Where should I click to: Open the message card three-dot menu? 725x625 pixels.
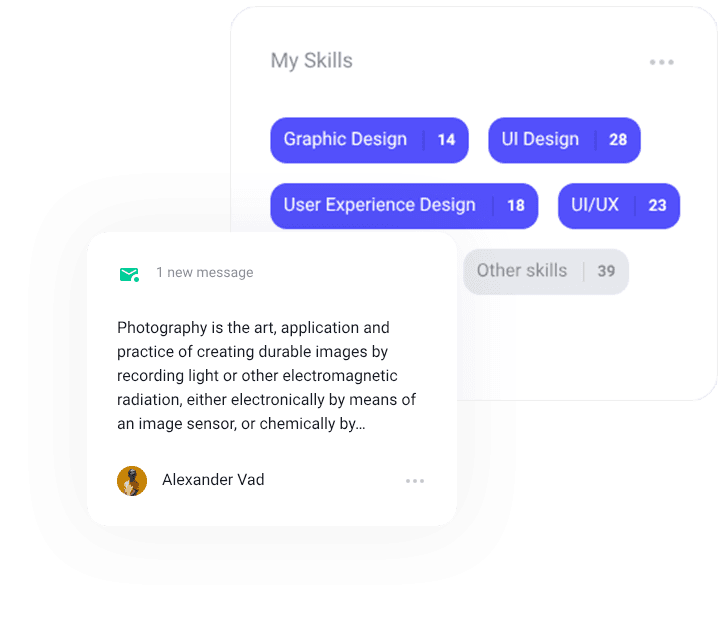(415, 481)
